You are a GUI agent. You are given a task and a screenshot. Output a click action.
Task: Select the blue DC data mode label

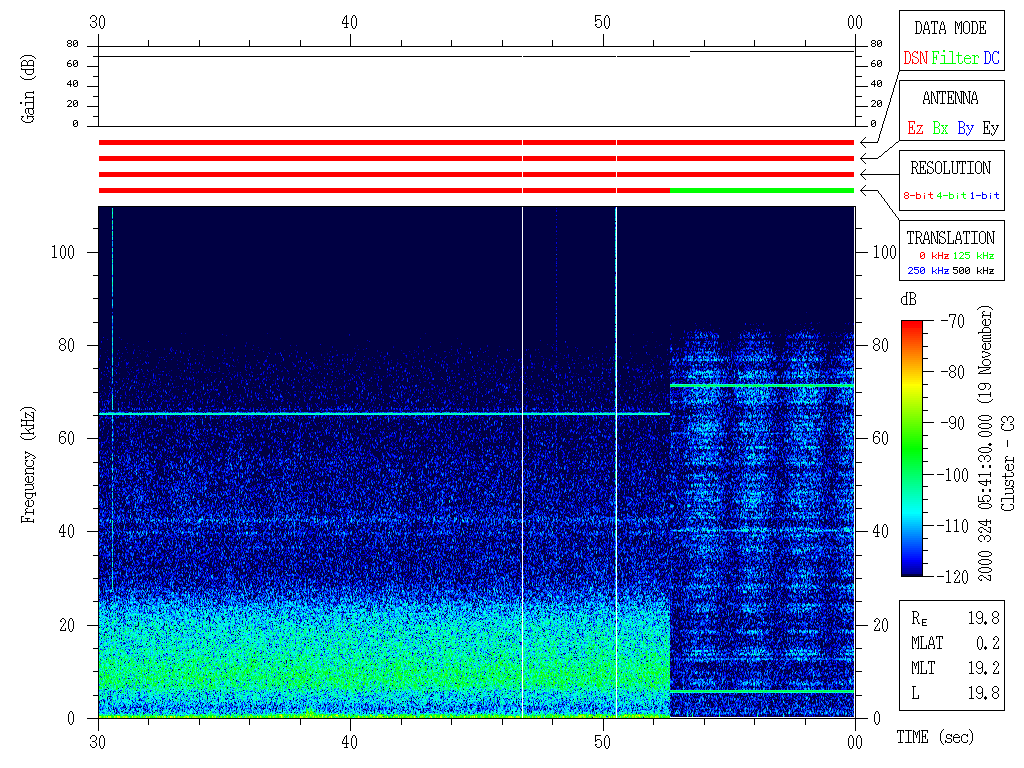(x=991, y=59)
